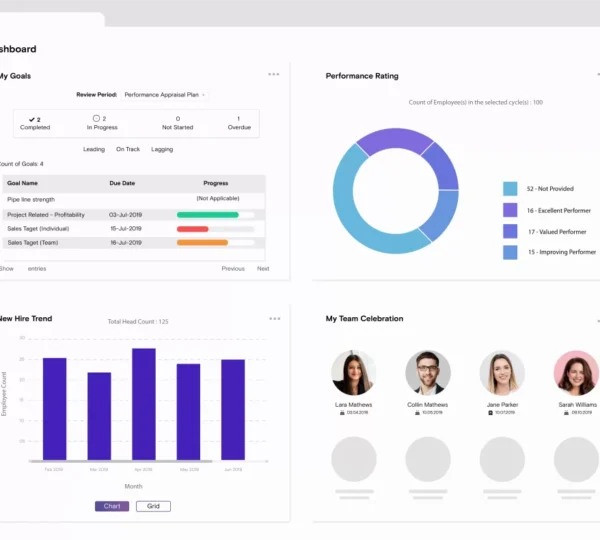The width and height of the screenshot is (600, 540).
Task: Switch to the Grid view
Action: [153, 506]
